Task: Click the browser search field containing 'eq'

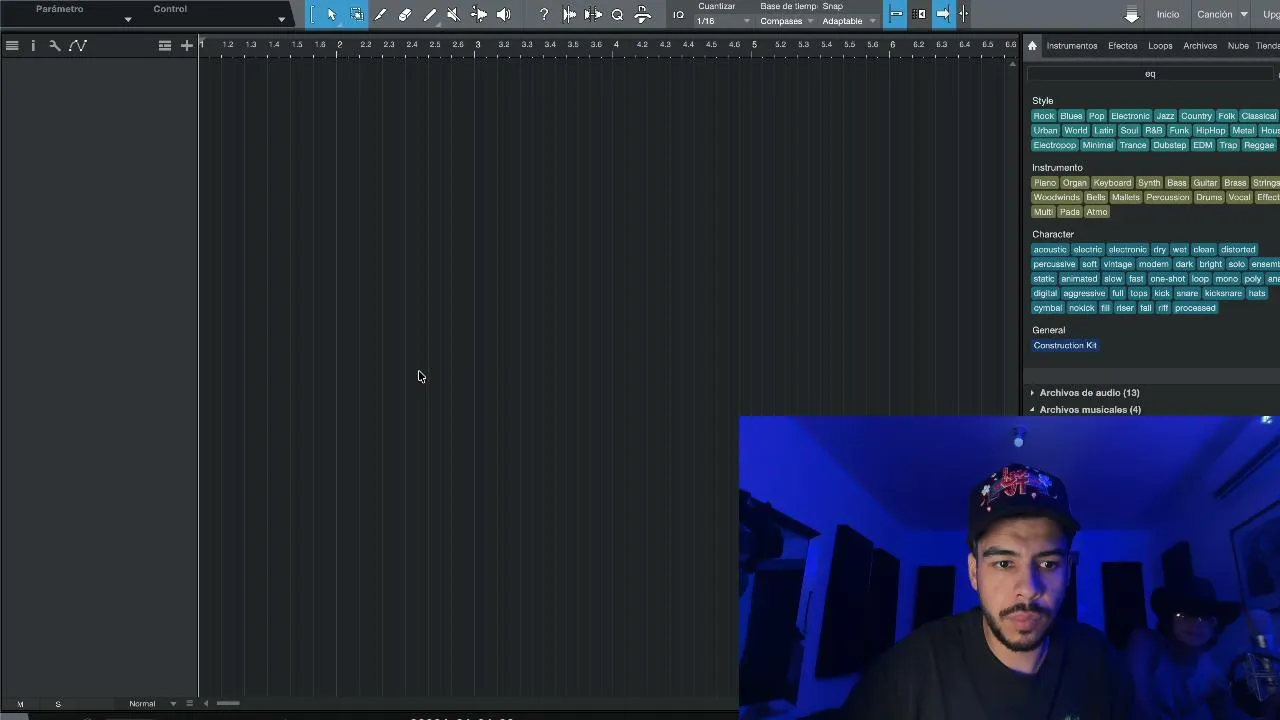Action: point(1150,74)
